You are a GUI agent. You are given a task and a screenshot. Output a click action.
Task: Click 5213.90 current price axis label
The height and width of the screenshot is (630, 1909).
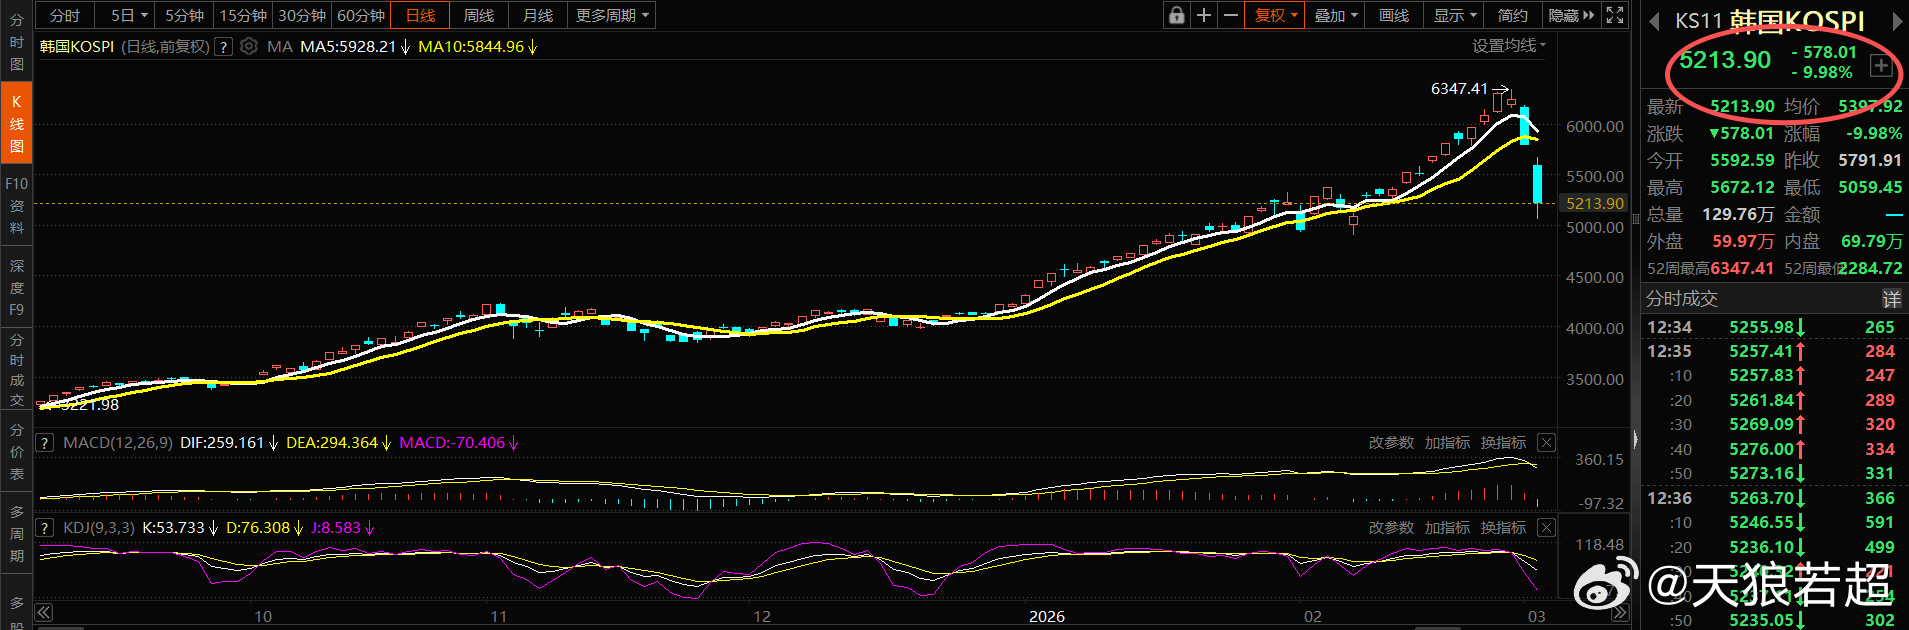click(x=1595, y=203)
